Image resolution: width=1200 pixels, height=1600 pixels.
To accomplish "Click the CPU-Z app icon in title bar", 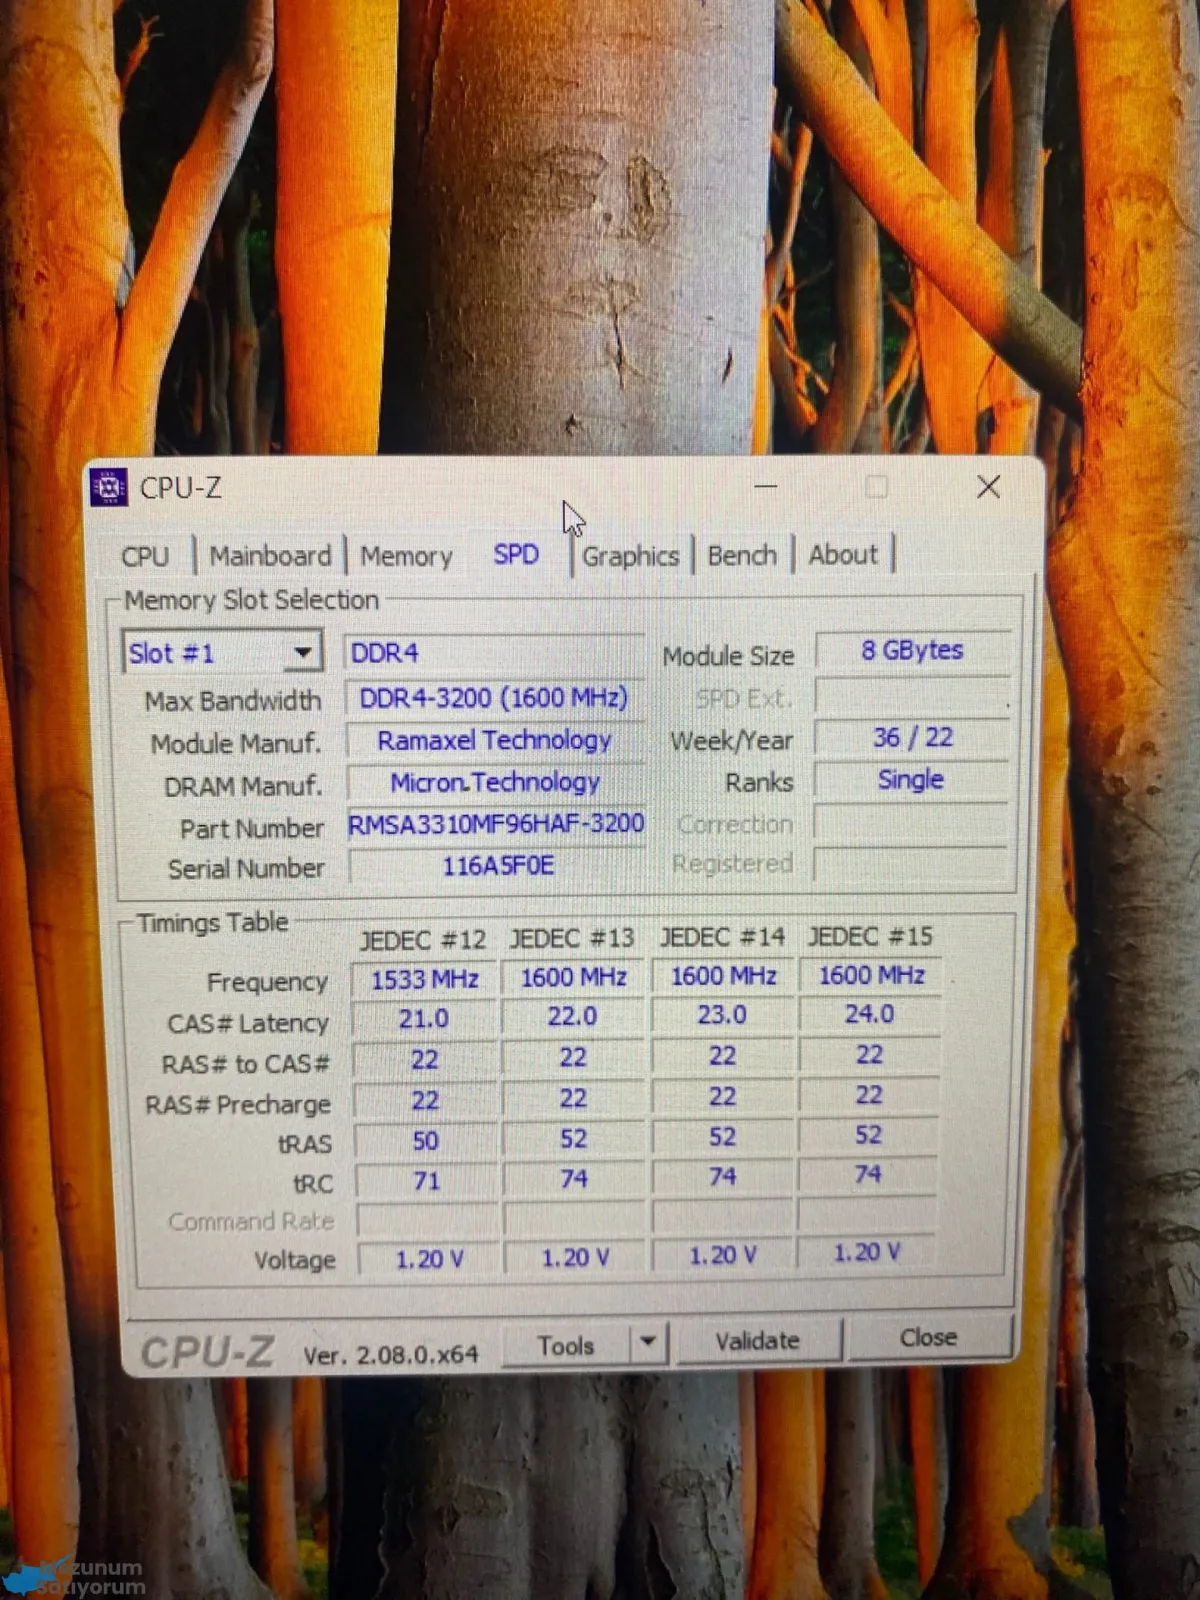I will pyautogui.click(x=108, y=488).
